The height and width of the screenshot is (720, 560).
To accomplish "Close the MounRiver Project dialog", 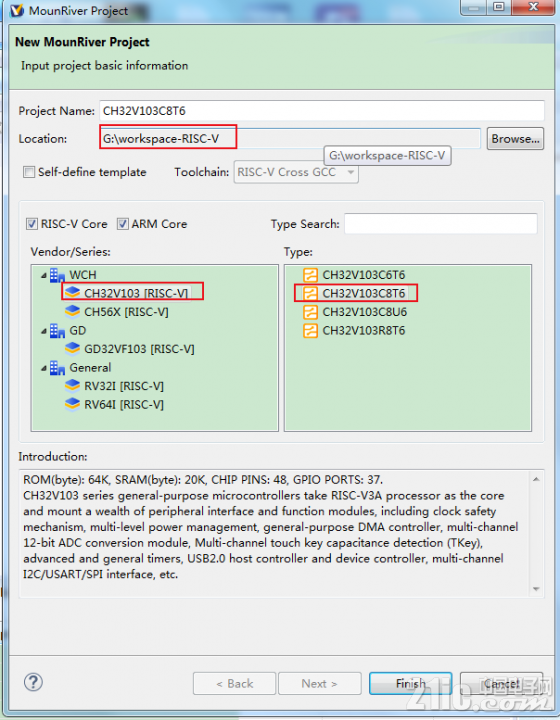I will pyautogui.click(x=532, y=7).
